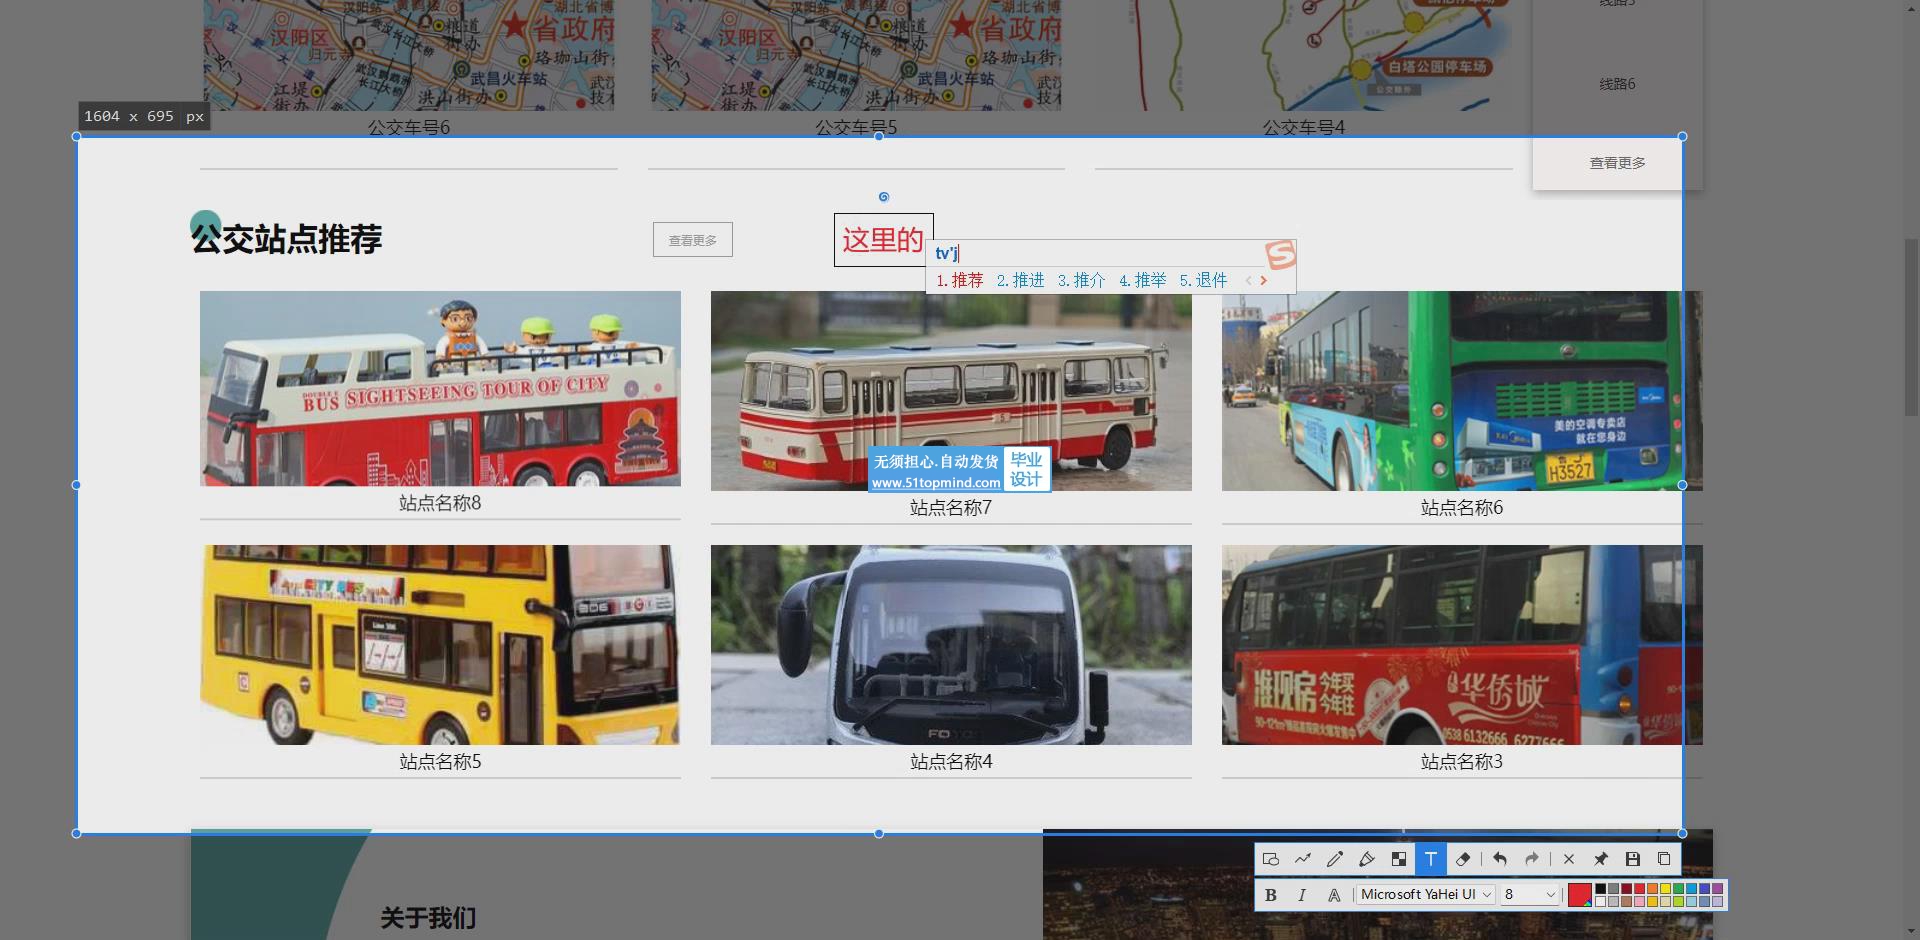Open 站点名称7 bus image

pos(951,391)
